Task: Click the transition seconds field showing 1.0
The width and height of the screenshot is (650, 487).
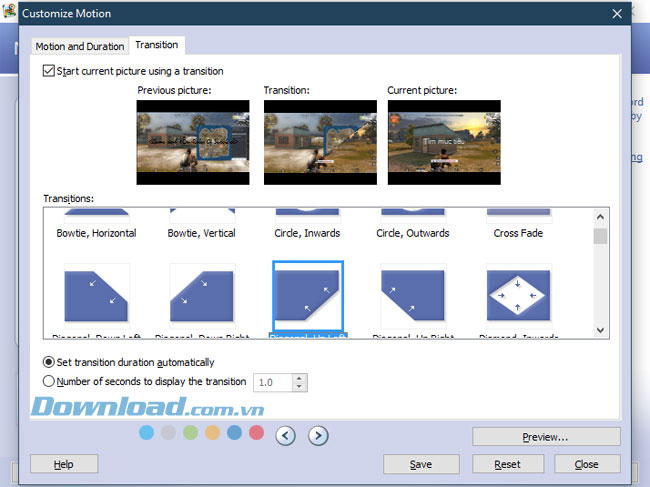Action: pos(274,383)
